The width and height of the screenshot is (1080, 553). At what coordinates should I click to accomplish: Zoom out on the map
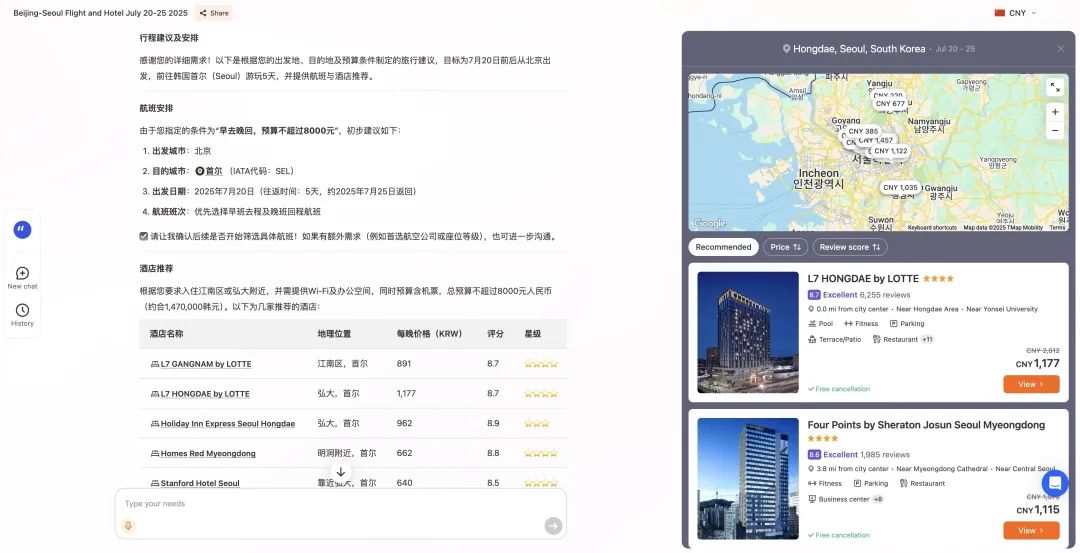tap(1055, 130)
